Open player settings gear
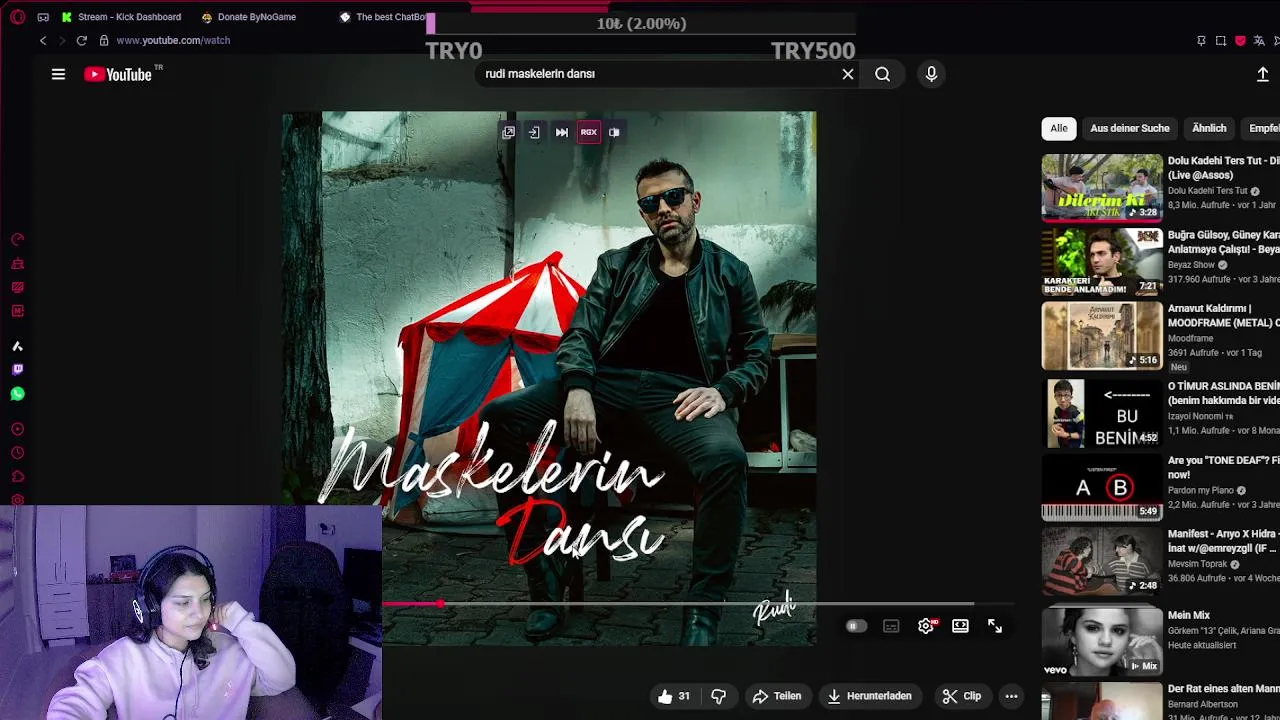This screenshot has height=720, width=1280. tap(926, 626)
